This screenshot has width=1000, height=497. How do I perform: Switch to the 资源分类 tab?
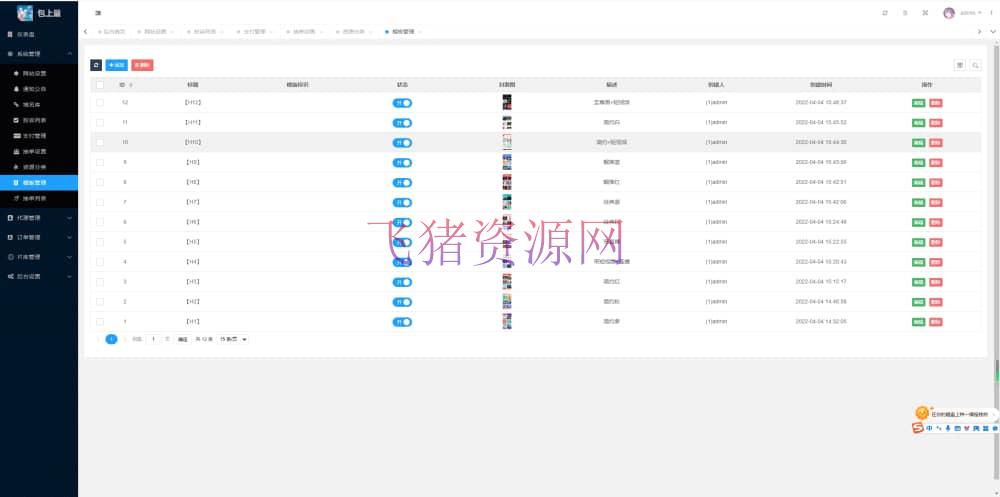point(353,31)
